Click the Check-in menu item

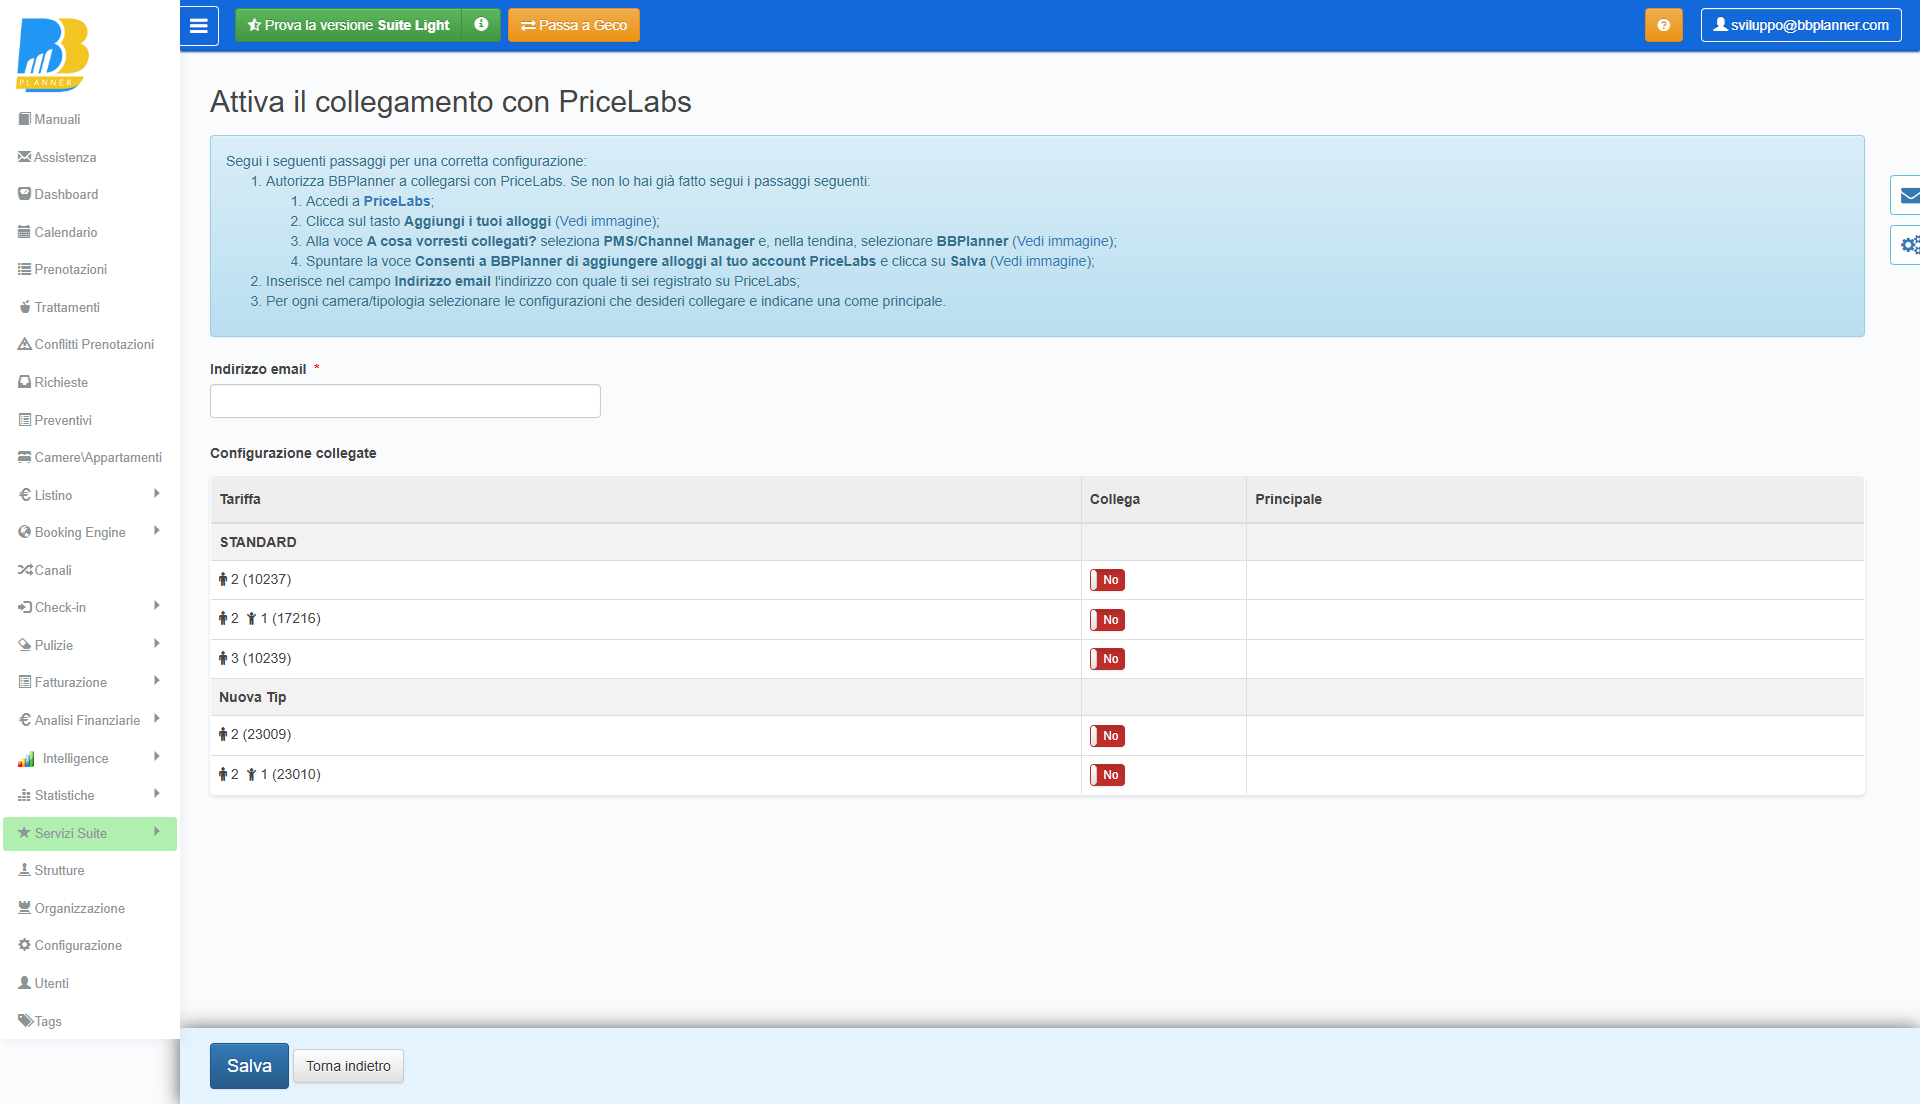[90, 607]
